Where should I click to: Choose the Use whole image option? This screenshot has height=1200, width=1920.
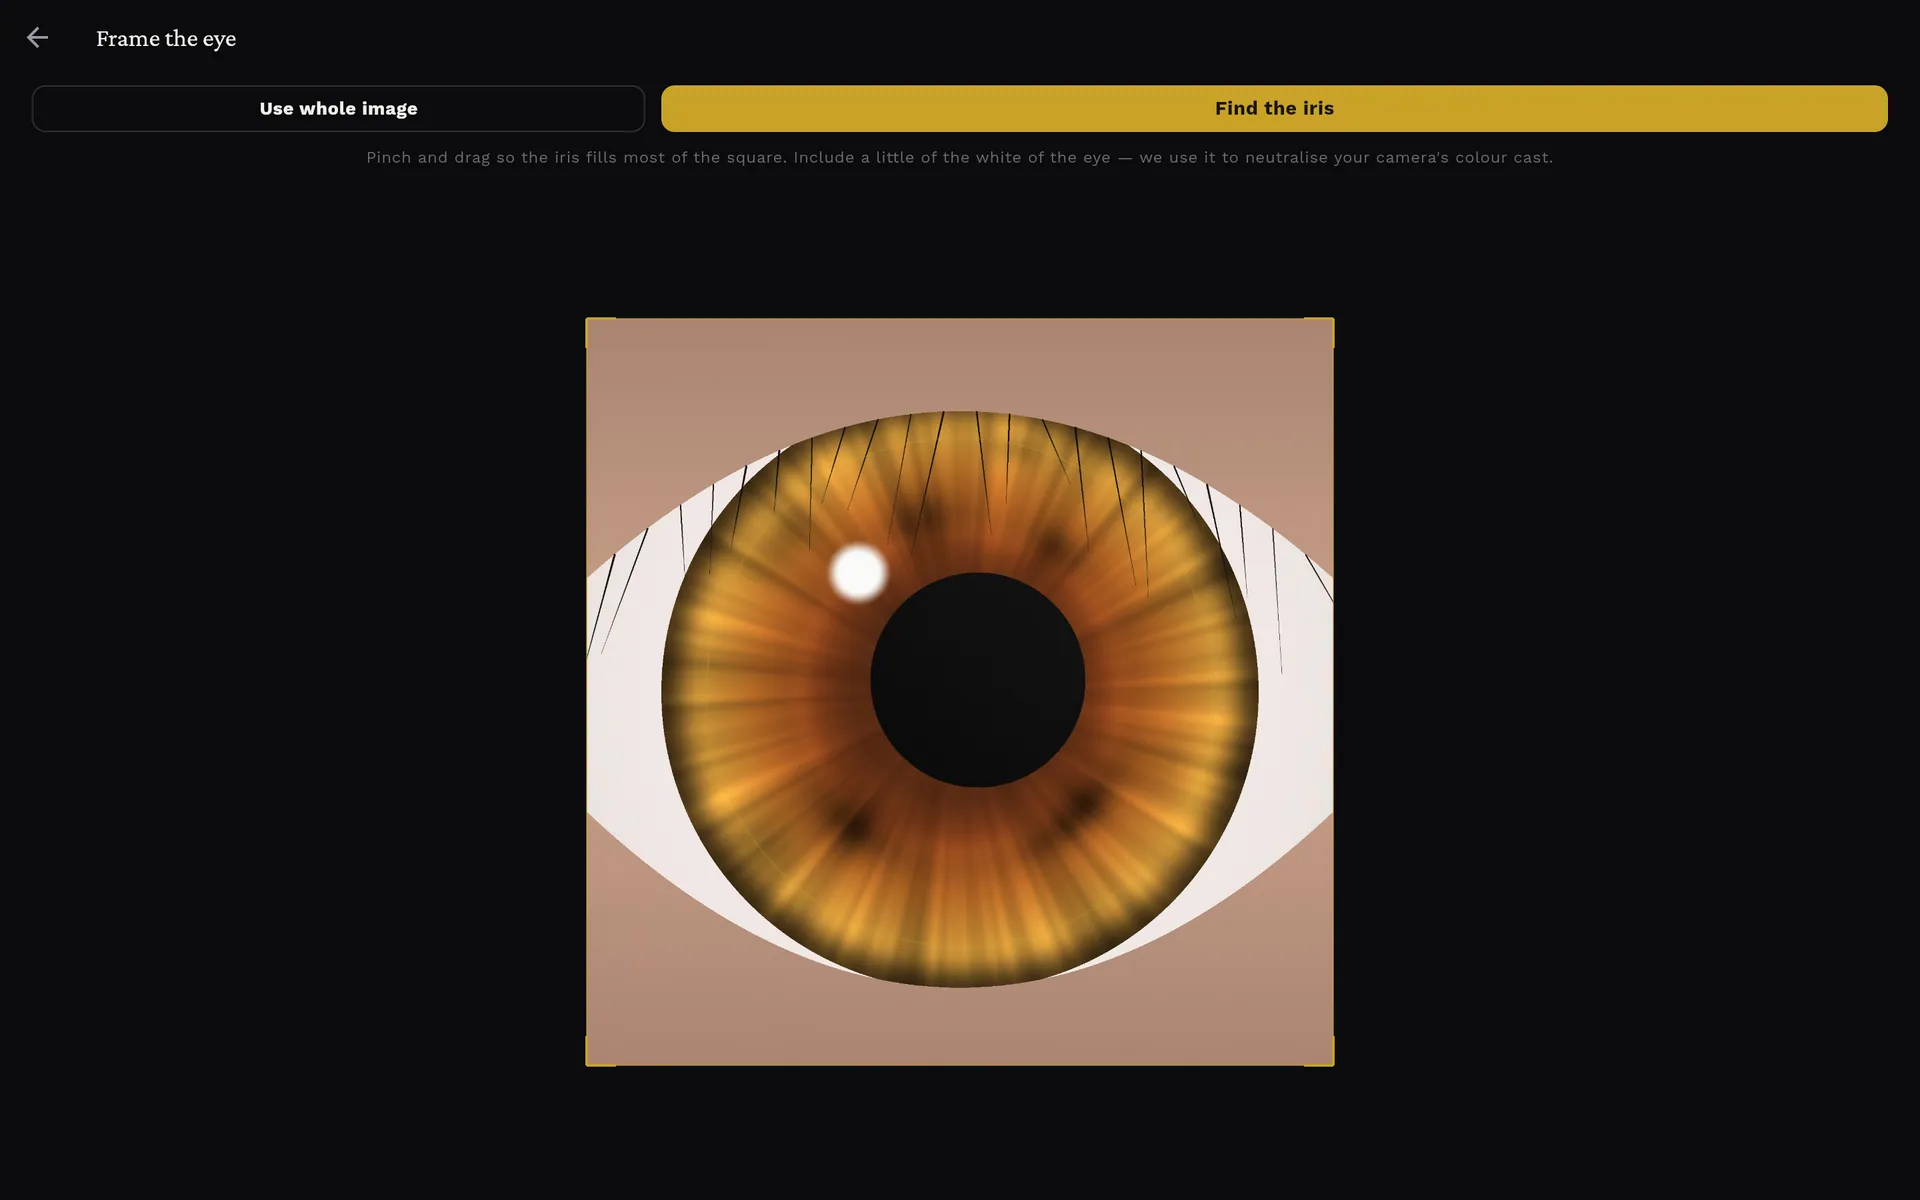point(338,108)
